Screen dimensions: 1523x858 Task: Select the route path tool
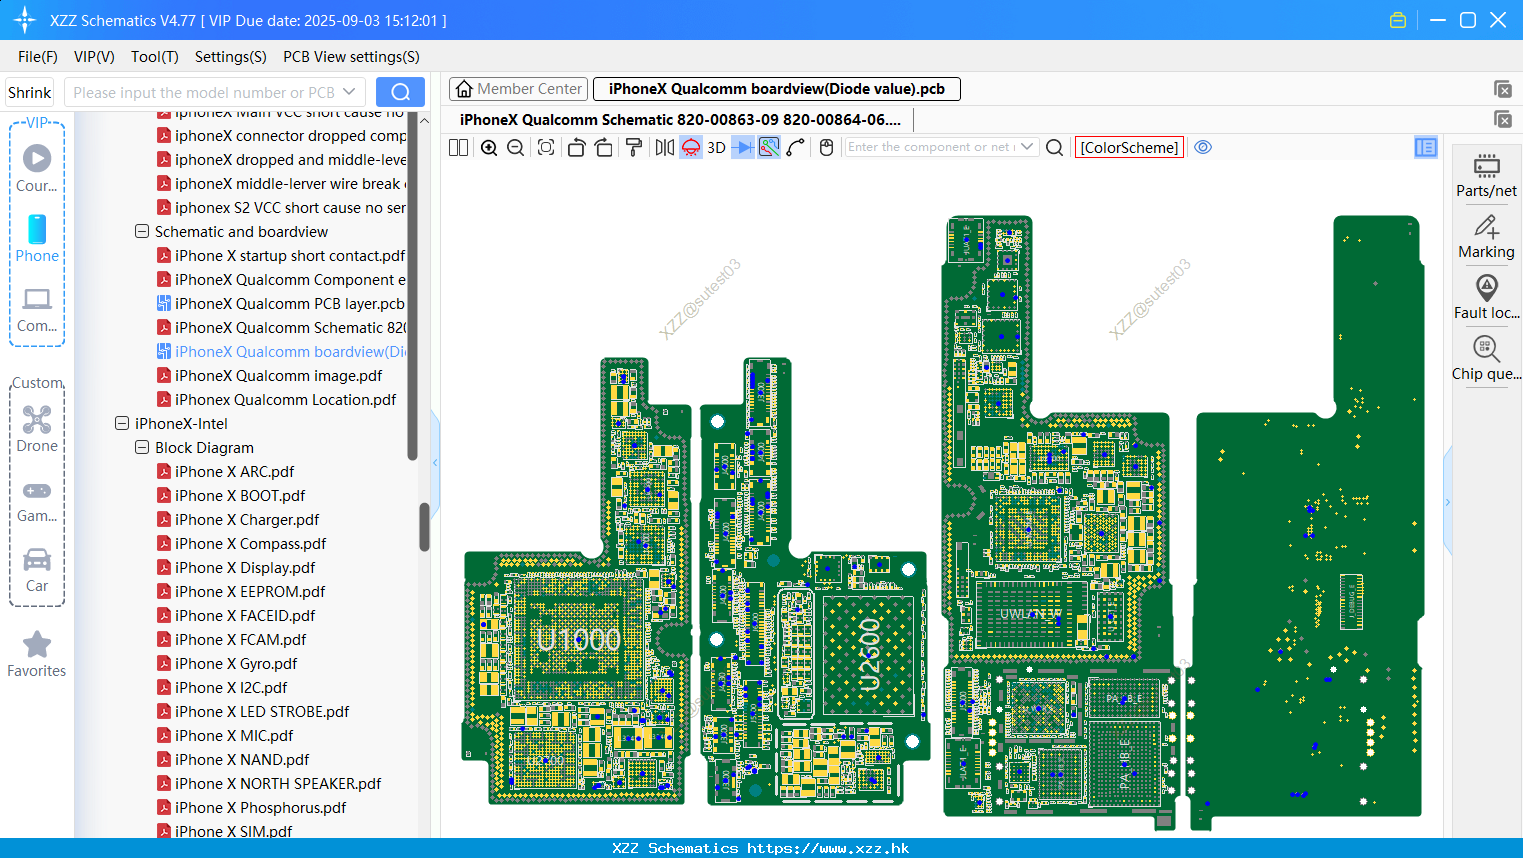(x=796, y=148)
